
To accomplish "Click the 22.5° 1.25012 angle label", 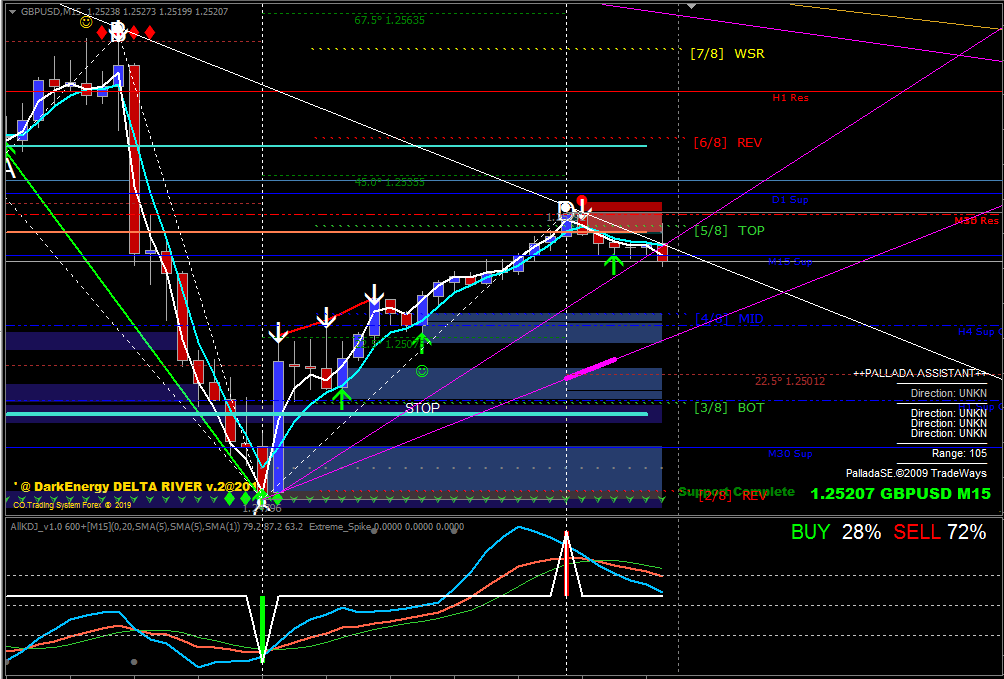I will pyautogui.click(x=789, y=381).
